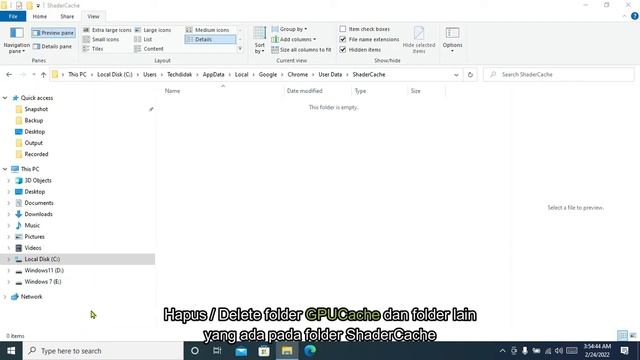Open Backup folder in Quick access

click(33, 120)
